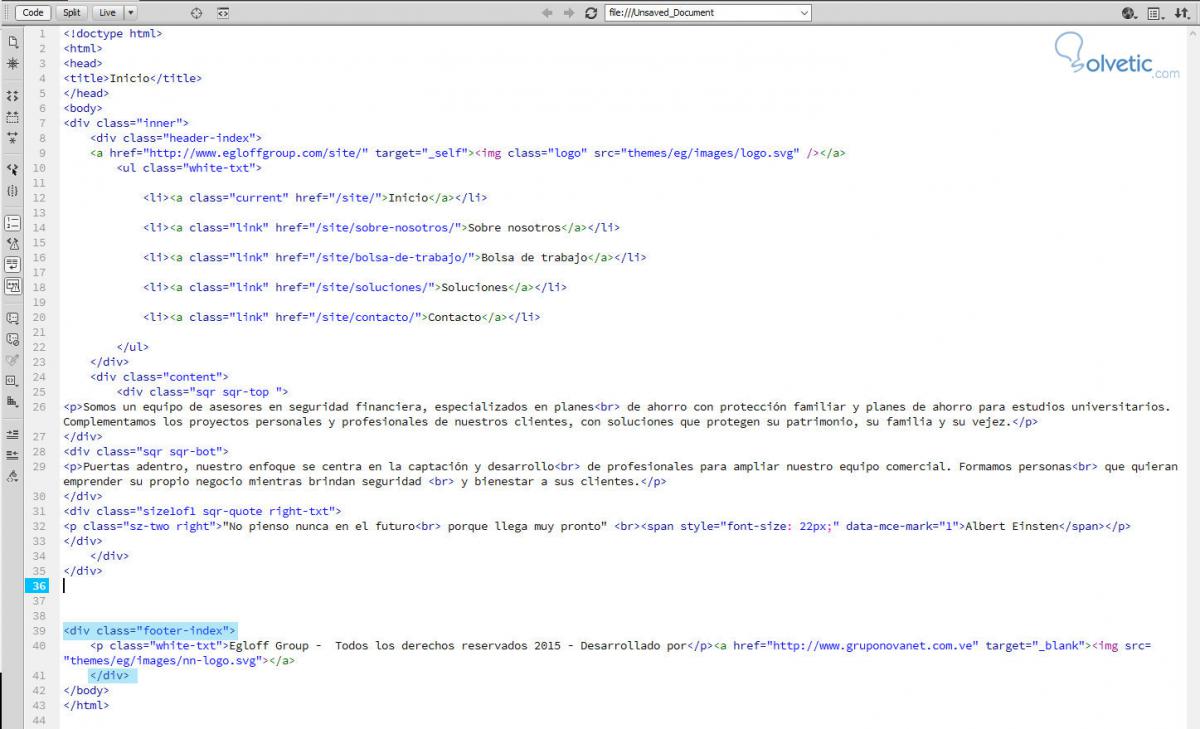Click the Sobre nosotros list item code
This screenshot has width=1200, height=729.
(x=381, y=227)
